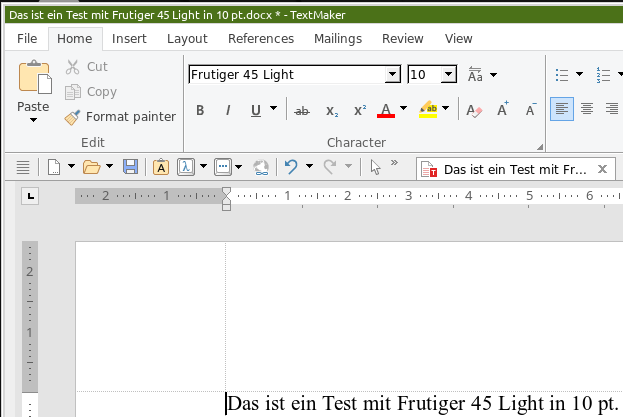
Task: Apply yellow text highlight color
Action: [428, 109]
